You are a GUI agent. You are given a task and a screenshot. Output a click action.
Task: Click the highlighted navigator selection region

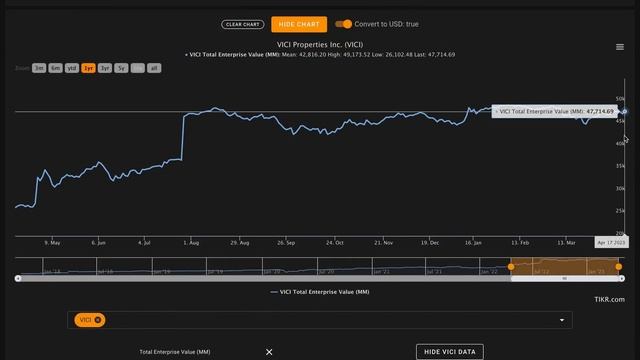[x=565, y=266]
